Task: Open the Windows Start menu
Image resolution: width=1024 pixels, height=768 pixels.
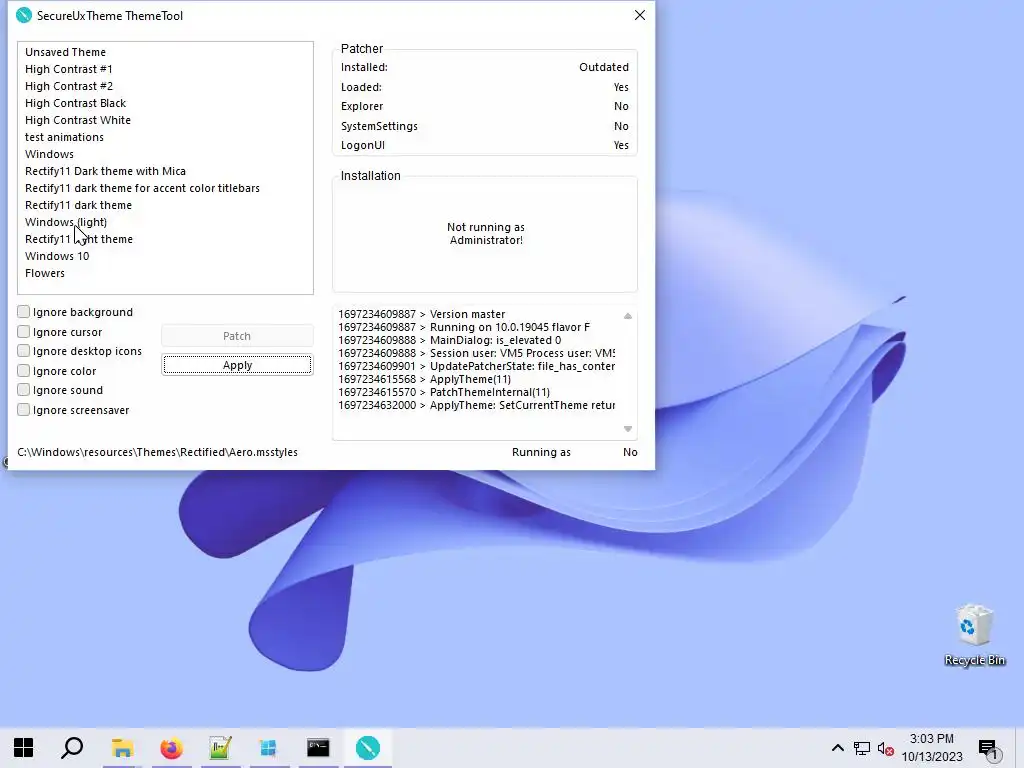Action: tap(24, 748)
